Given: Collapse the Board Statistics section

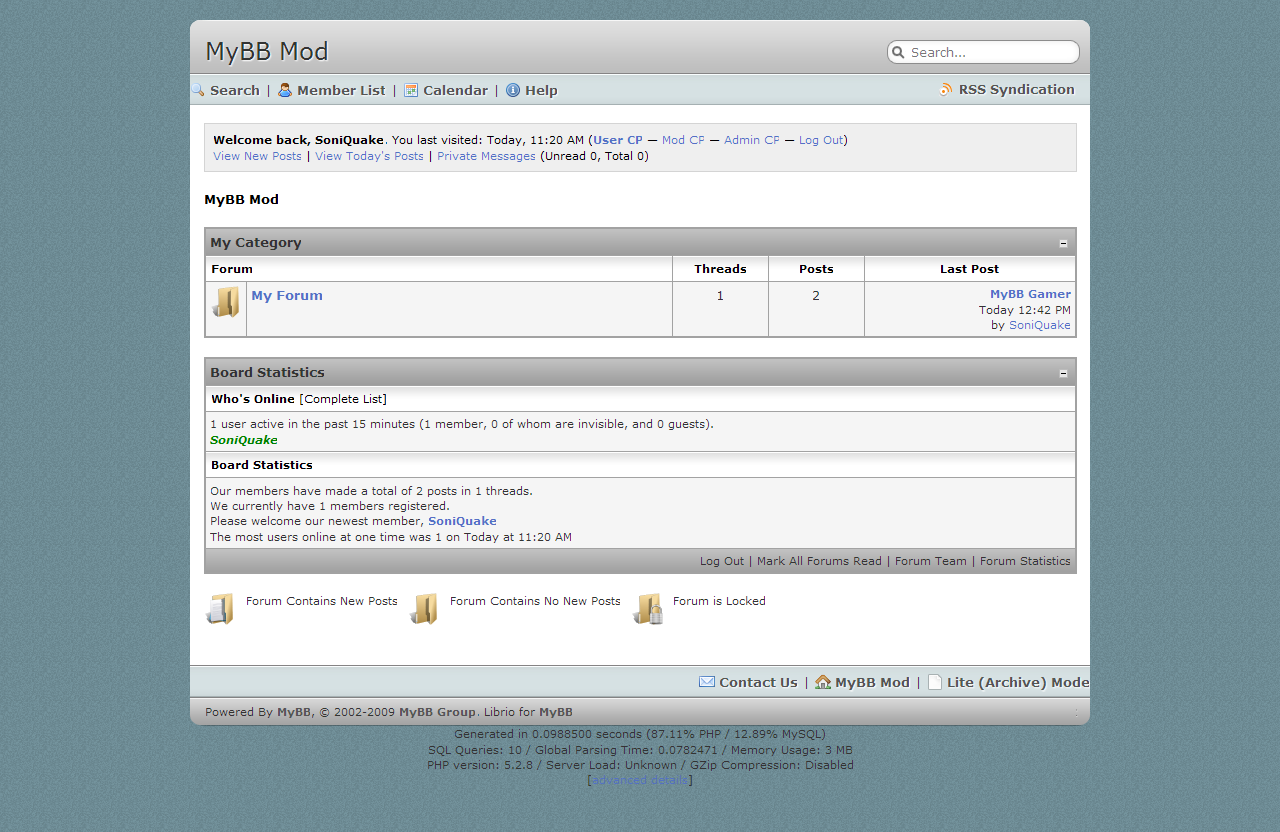Looking at the screenshot, I should click(x=1063, y=373).
